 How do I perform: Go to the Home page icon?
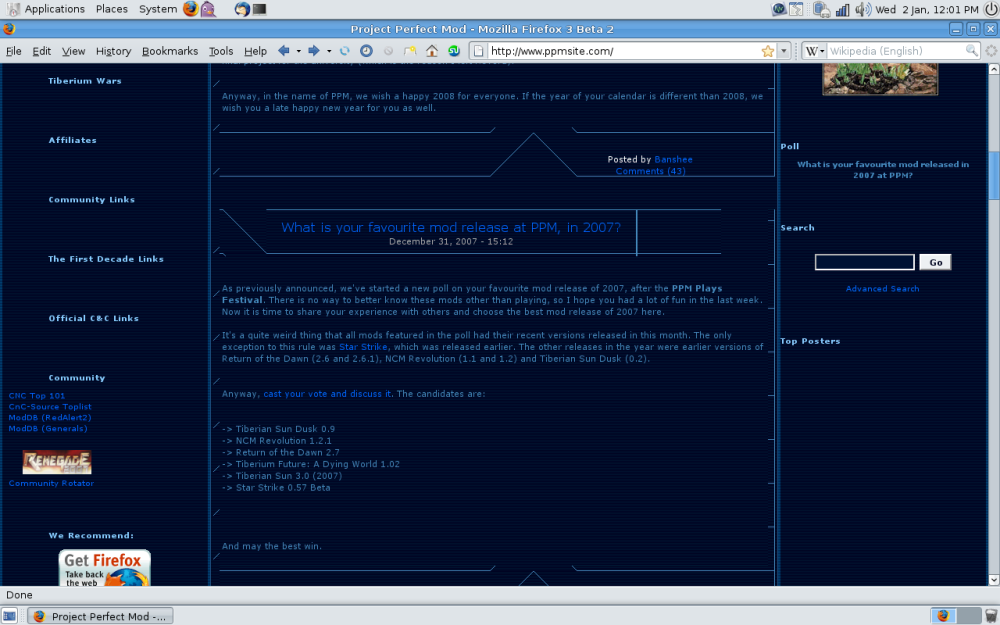click(432, 51)
